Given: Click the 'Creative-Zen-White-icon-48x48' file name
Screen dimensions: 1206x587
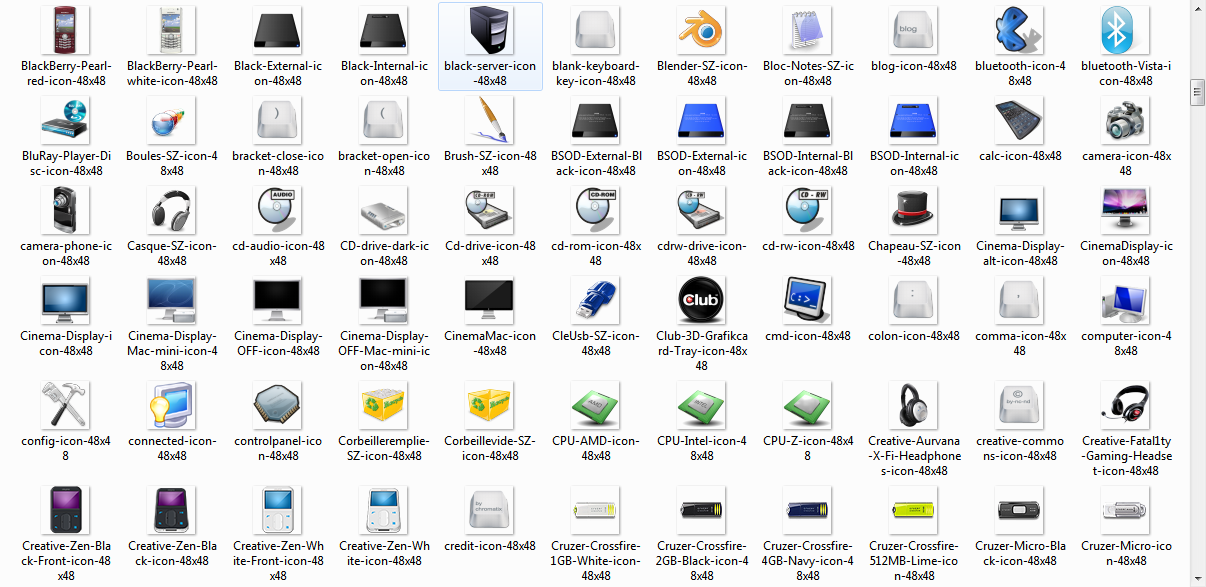Looking at the screenshot, I should click(x=384, y=554).
